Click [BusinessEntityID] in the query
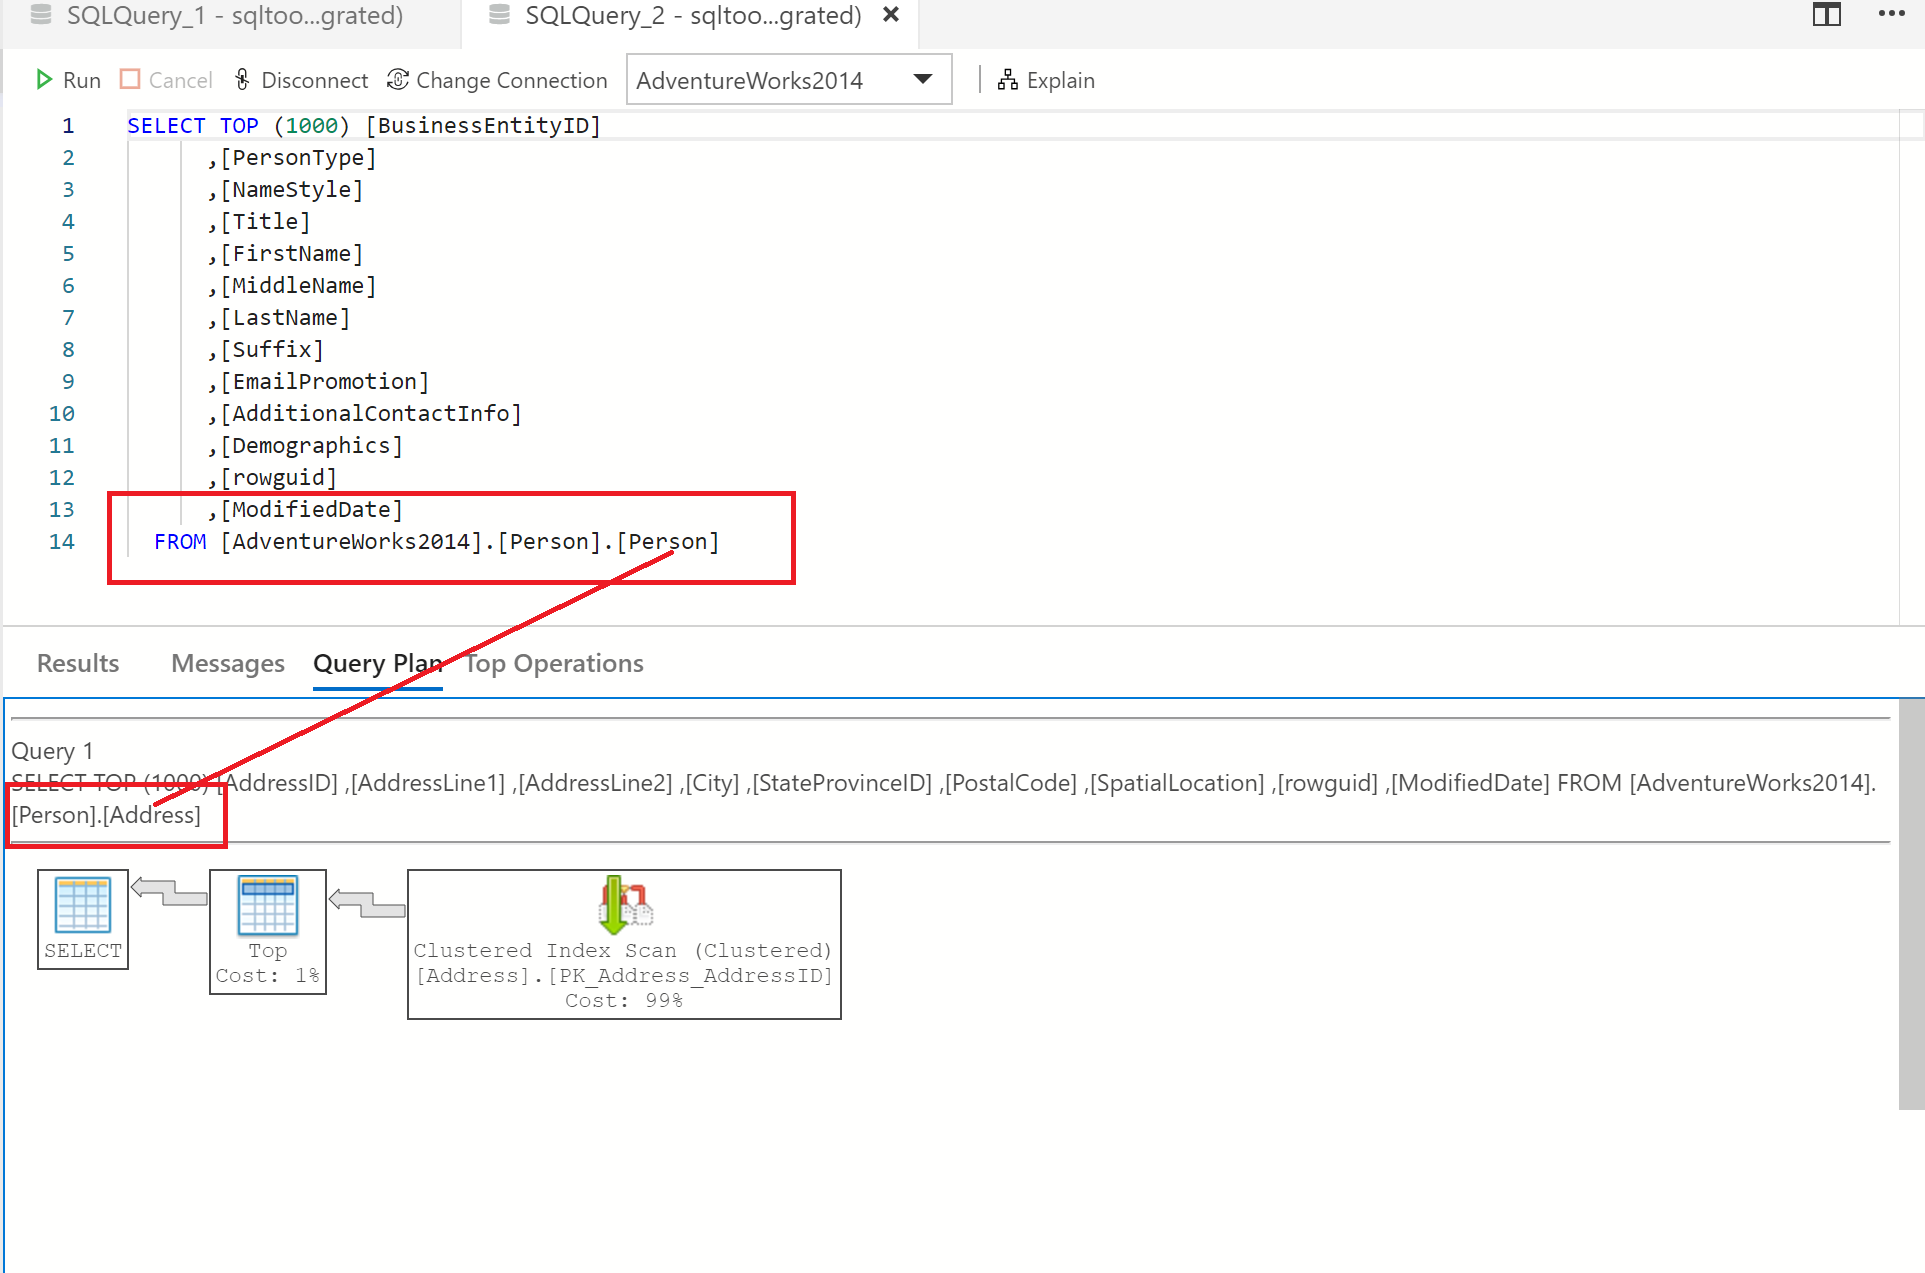This screenshot has height=1273, width=1925. coord(483,125)
